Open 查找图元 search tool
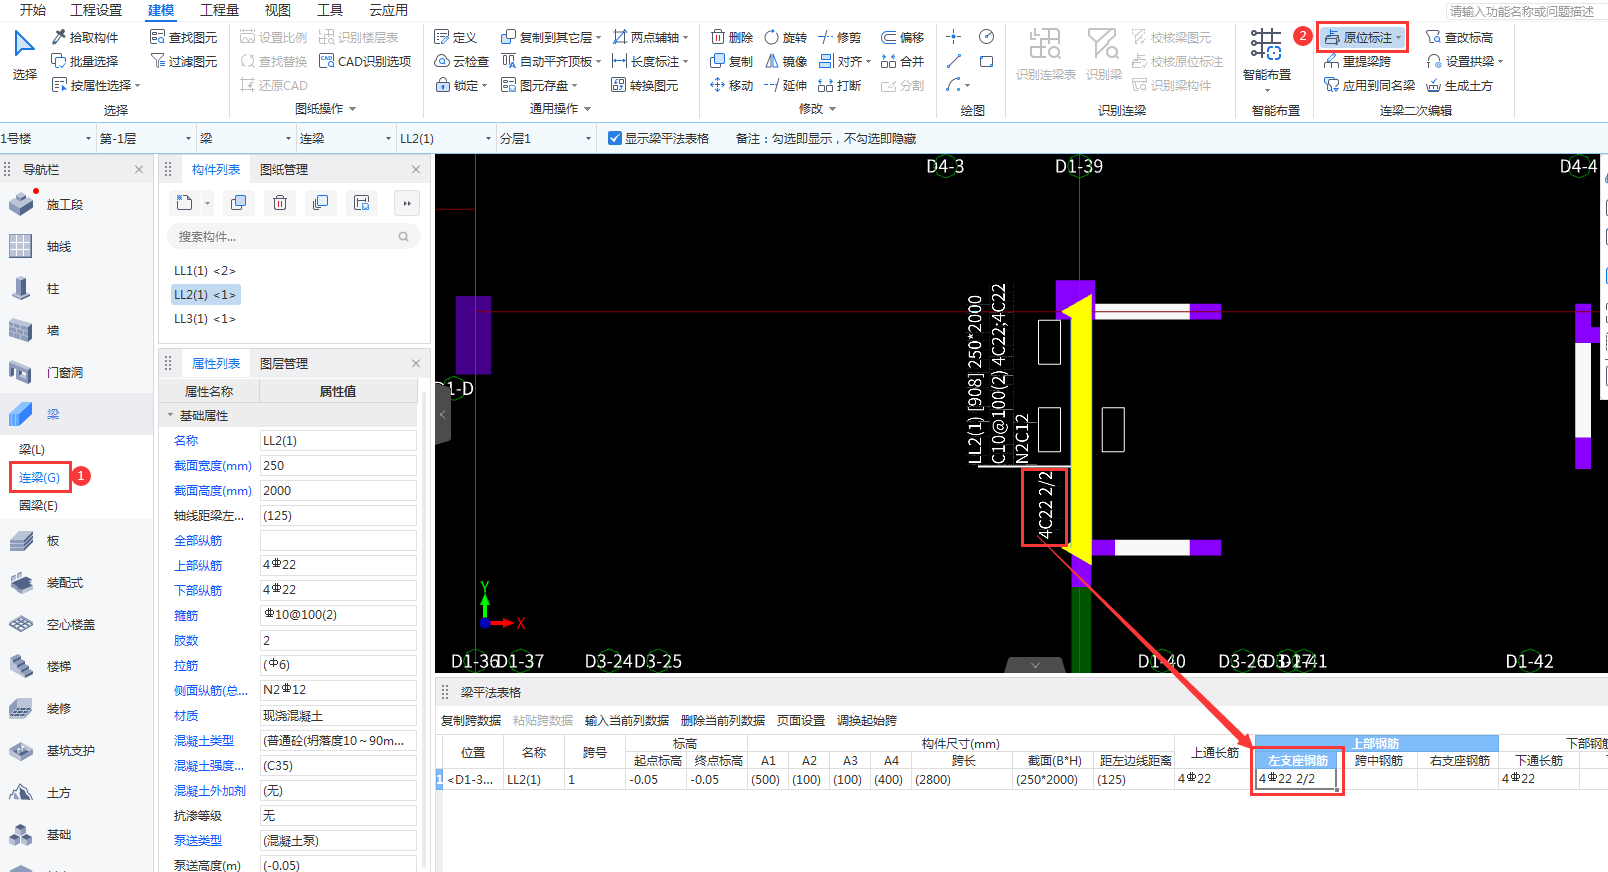The height and width of the screenshot is (872, 1608). tap(184, 37)
